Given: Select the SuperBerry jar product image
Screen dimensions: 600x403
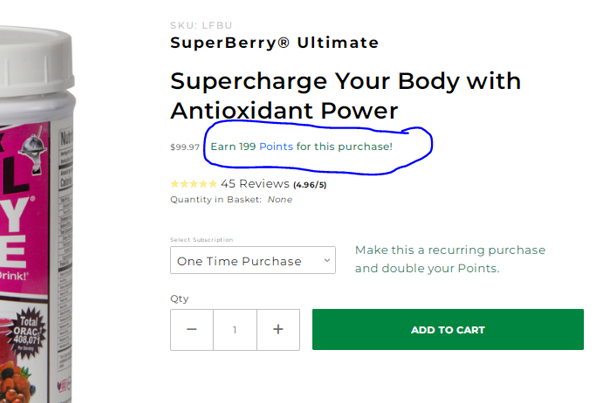Looking at the screenshot, I should (x=37, y=214).
